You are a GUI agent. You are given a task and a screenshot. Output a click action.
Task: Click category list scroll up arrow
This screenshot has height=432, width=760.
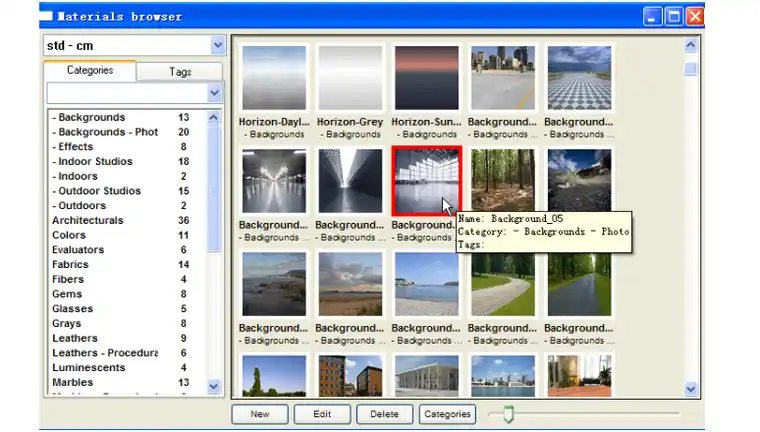point(213,117)
